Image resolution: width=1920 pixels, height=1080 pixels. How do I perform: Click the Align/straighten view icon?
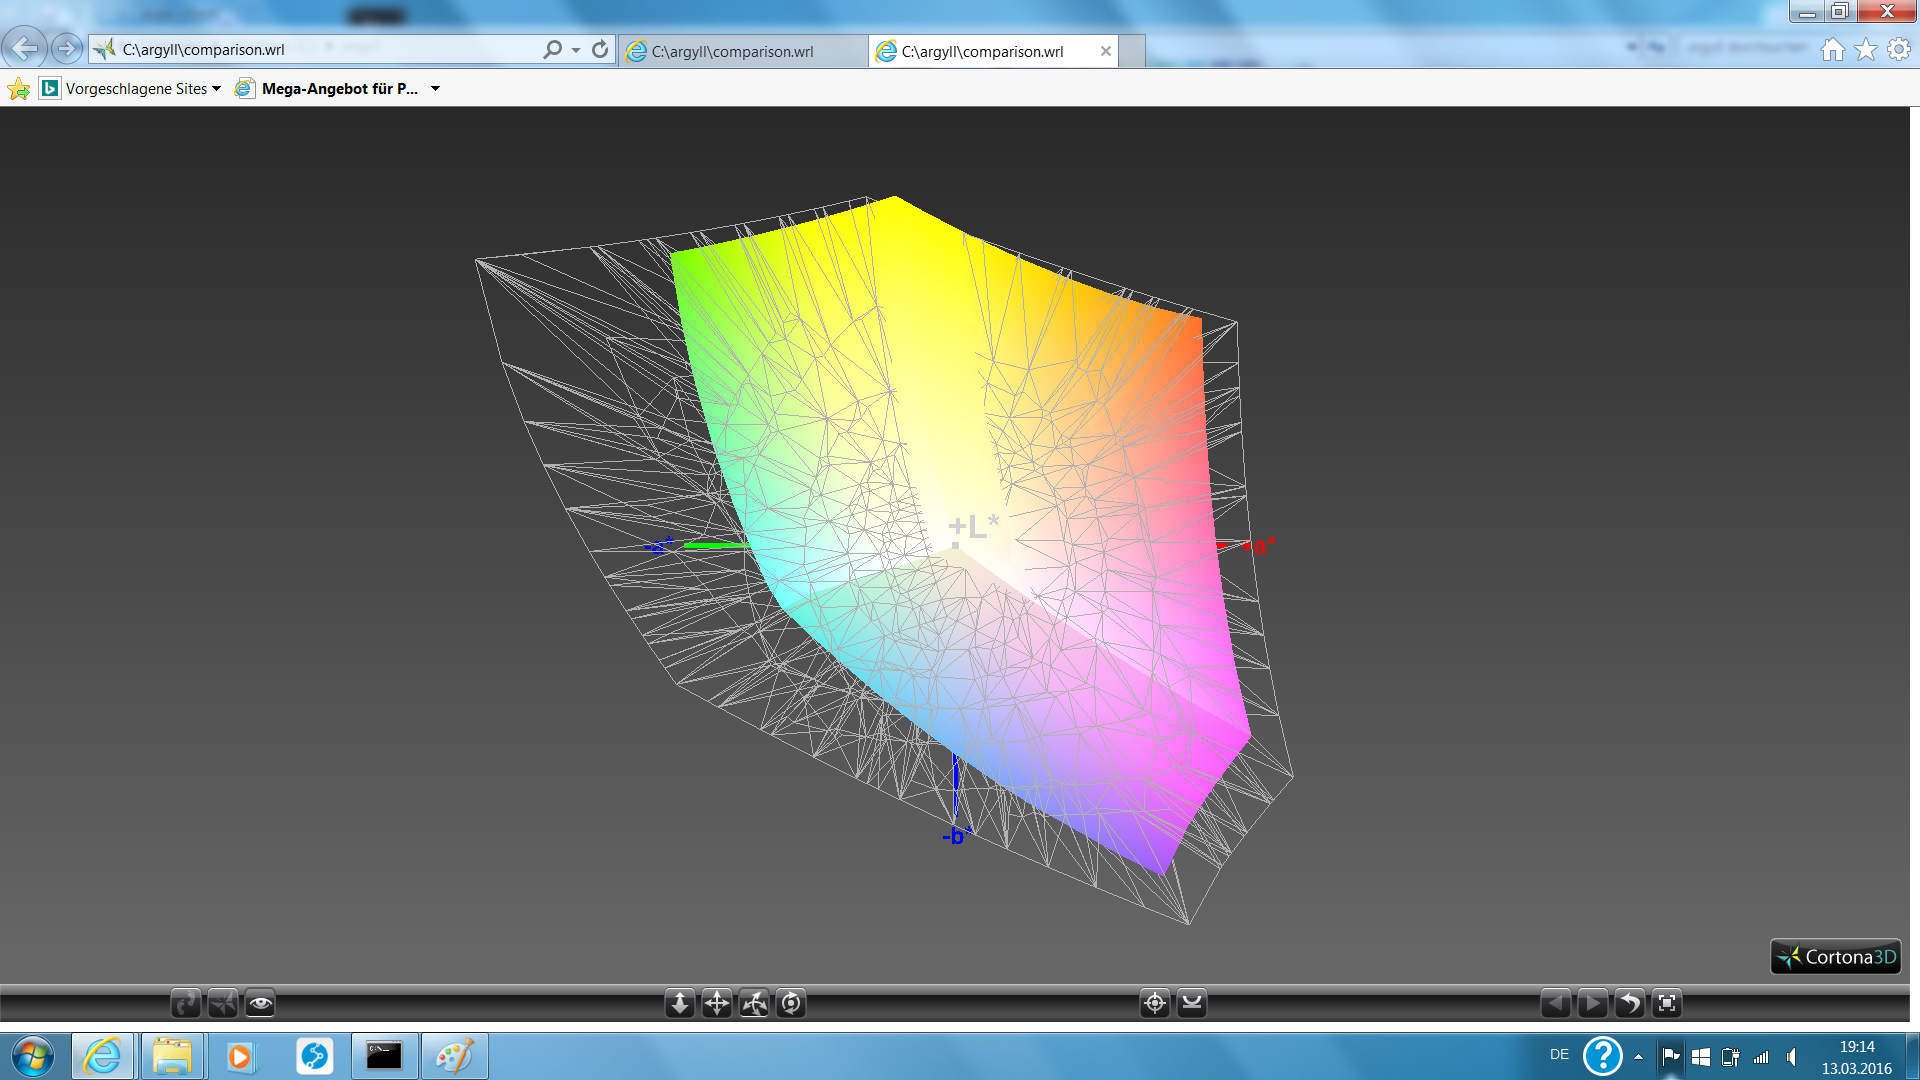pos(1192,1003)
